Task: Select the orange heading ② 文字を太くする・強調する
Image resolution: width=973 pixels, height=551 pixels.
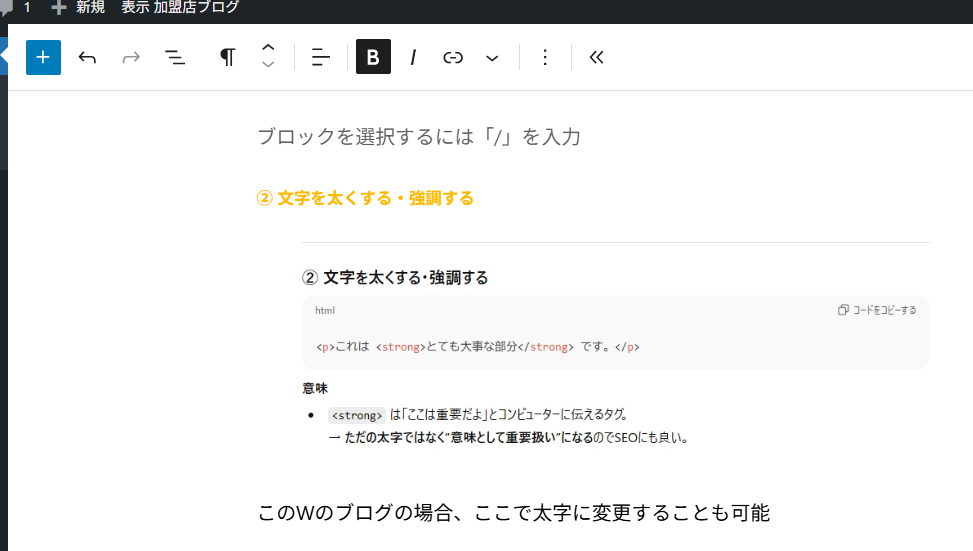Action: [365, 198]
